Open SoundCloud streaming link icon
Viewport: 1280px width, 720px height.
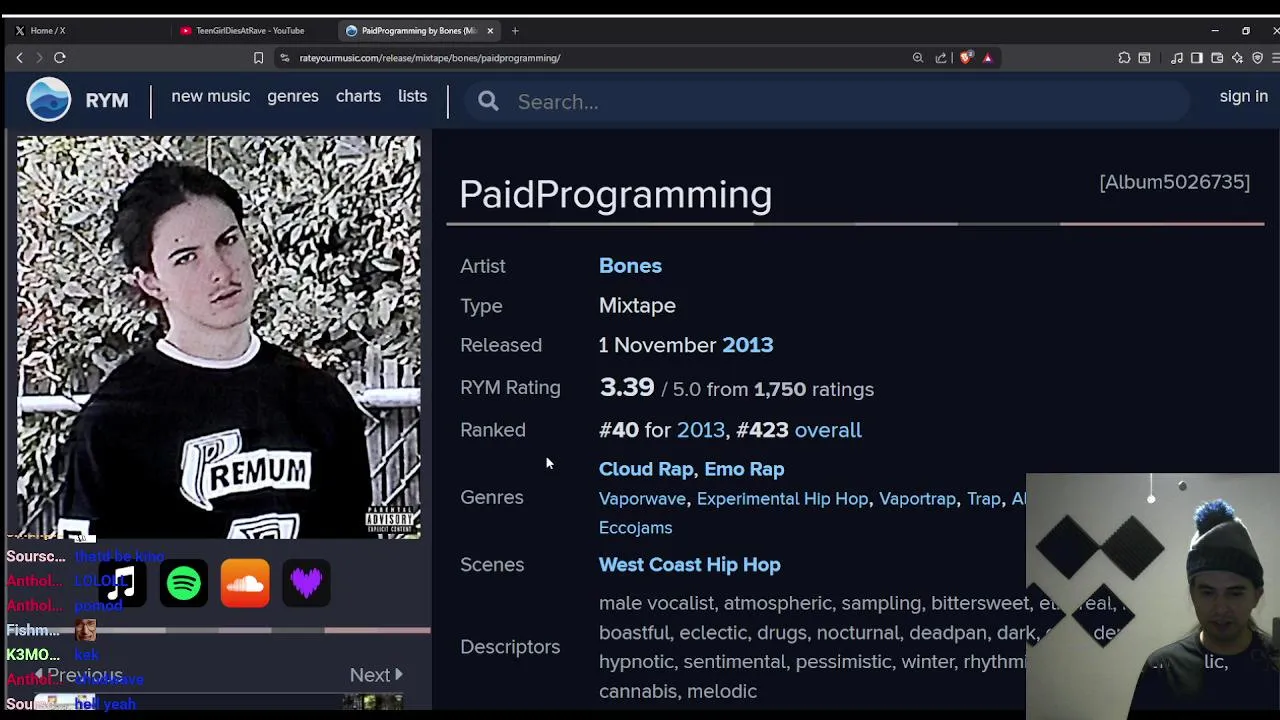(245, 583)
